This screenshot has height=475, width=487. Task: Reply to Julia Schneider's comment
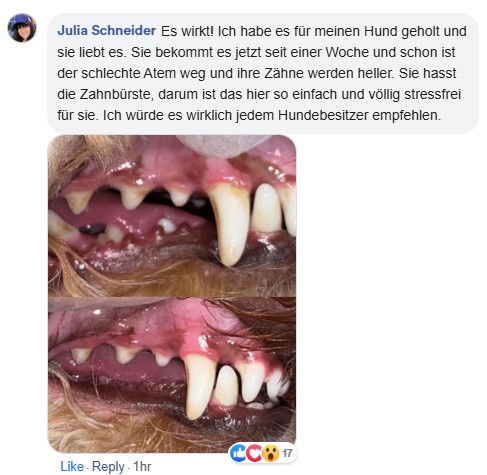click(x=108, y=466)
